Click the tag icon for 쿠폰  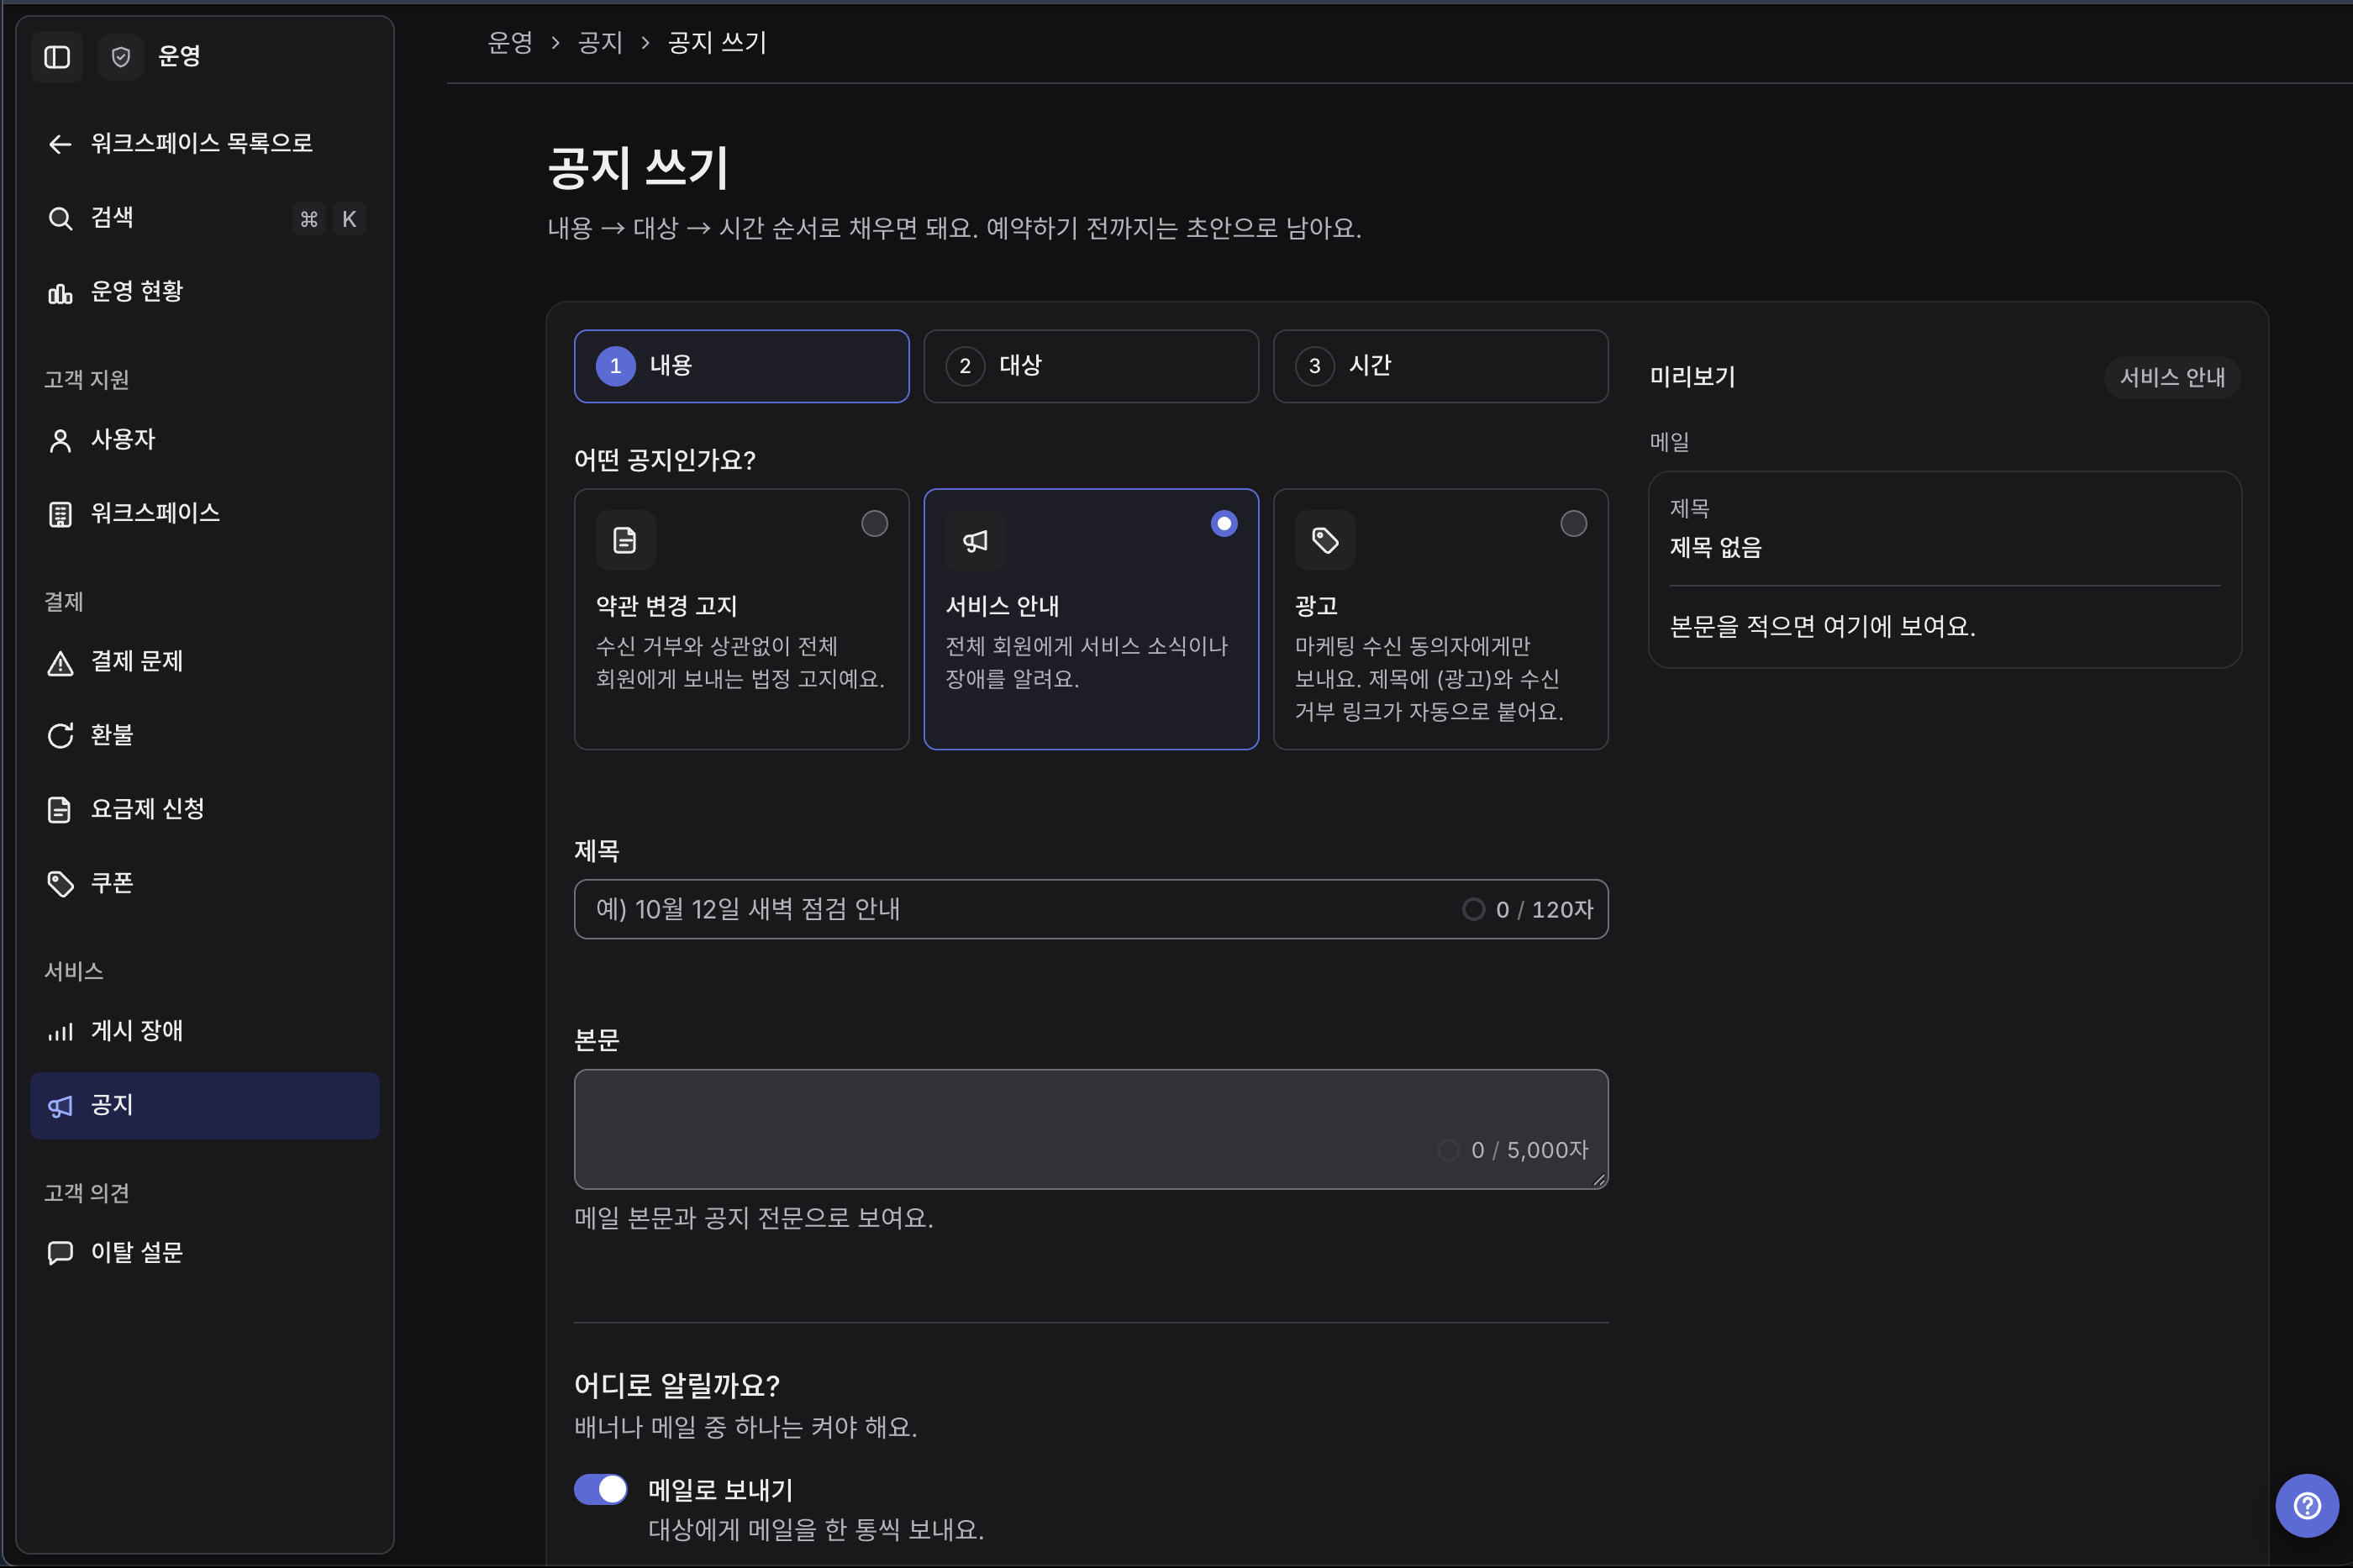coord(60,883)
